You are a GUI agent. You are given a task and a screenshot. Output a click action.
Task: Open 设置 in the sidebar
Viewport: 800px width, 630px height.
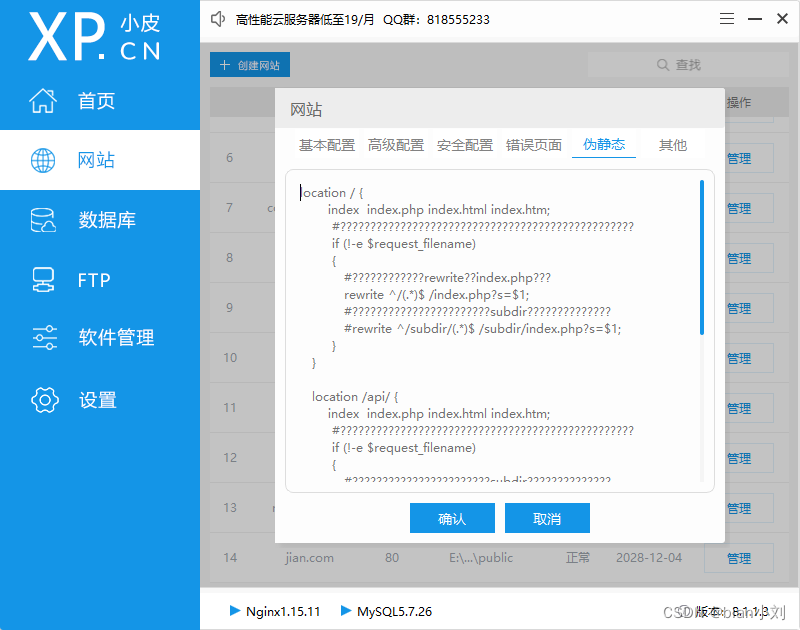98,400
